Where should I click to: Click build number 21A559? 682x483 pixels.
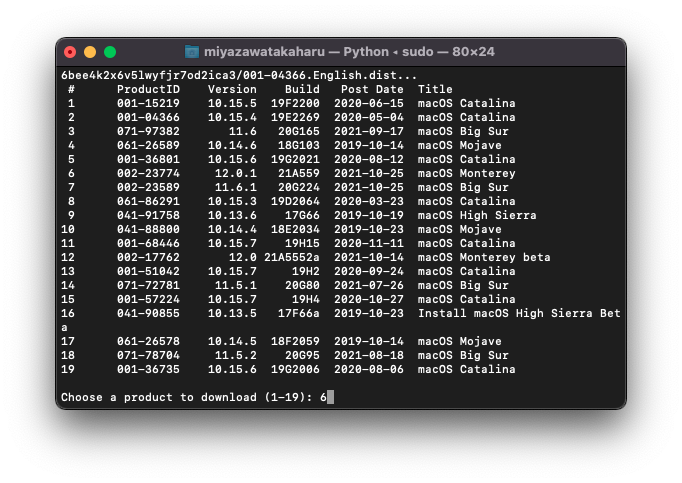click(x=299, y=174)
